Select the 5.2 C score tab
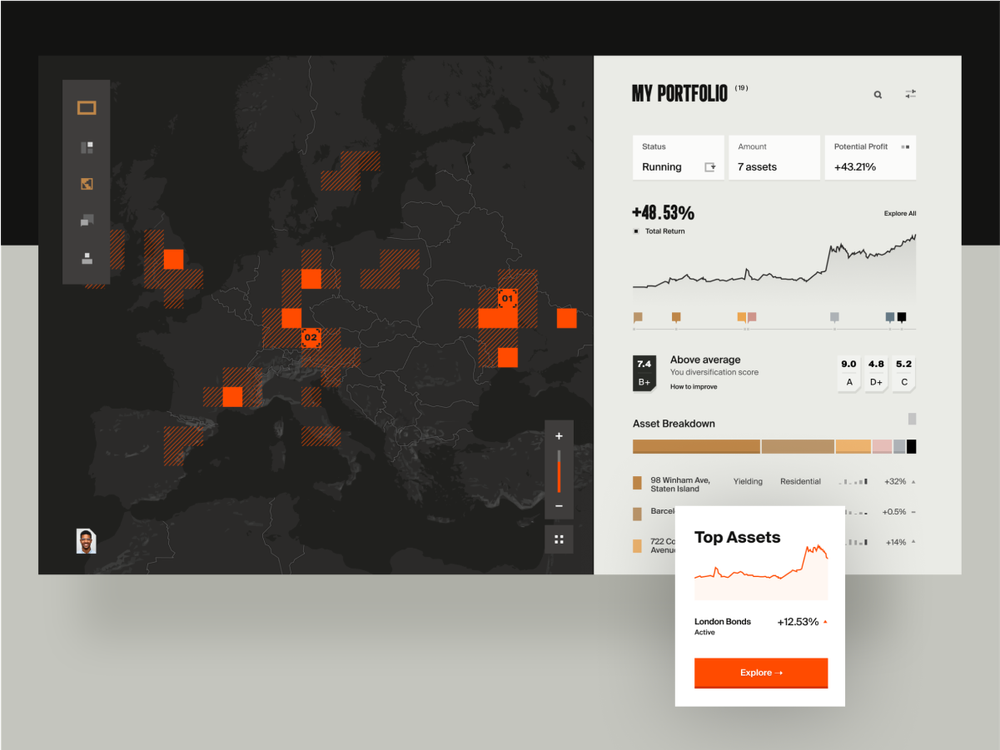Image resolution: width=1000 pixels, height=750 pixels. point(903,372)
